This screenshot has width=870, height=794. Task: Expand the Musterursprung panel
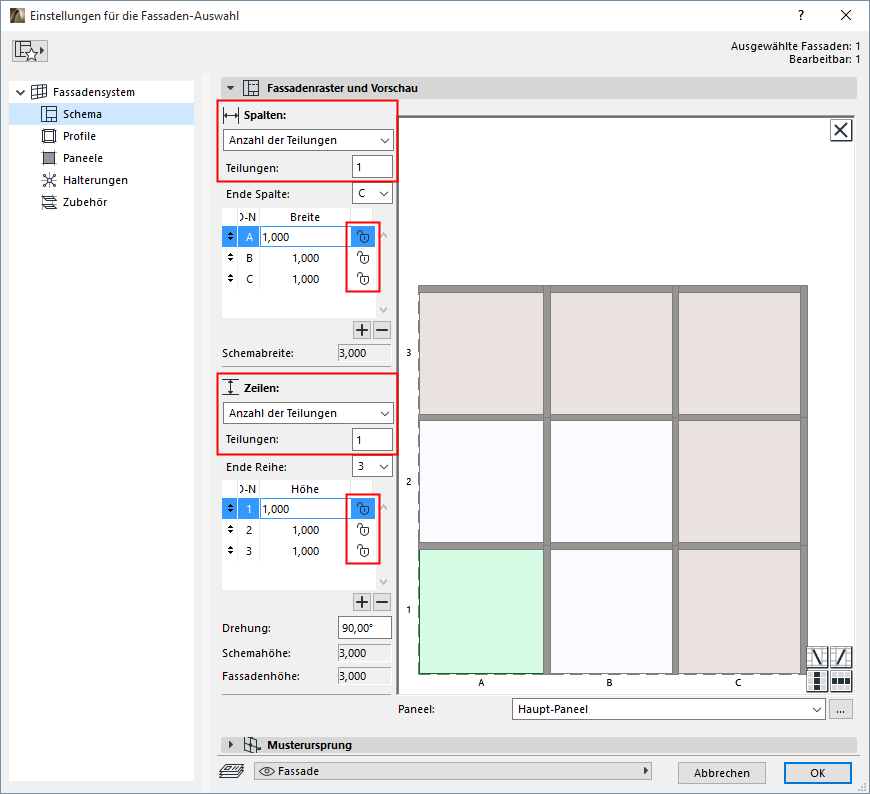pyautogui.click(x=231, y=745)
